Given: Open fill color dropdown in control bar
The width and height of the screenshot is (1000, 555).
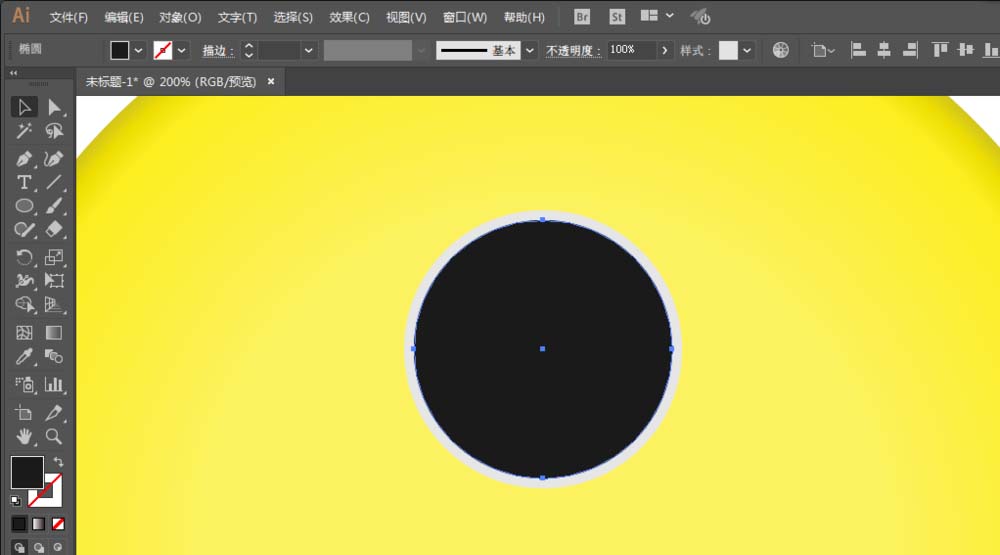Looking at the screenshot, I should tap(138, 50).
